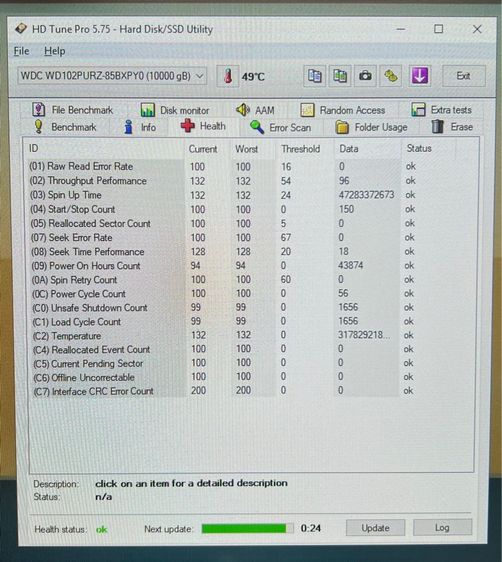
Task: Click the Log button
Action: pyautogui.click(x=442, y=528)
